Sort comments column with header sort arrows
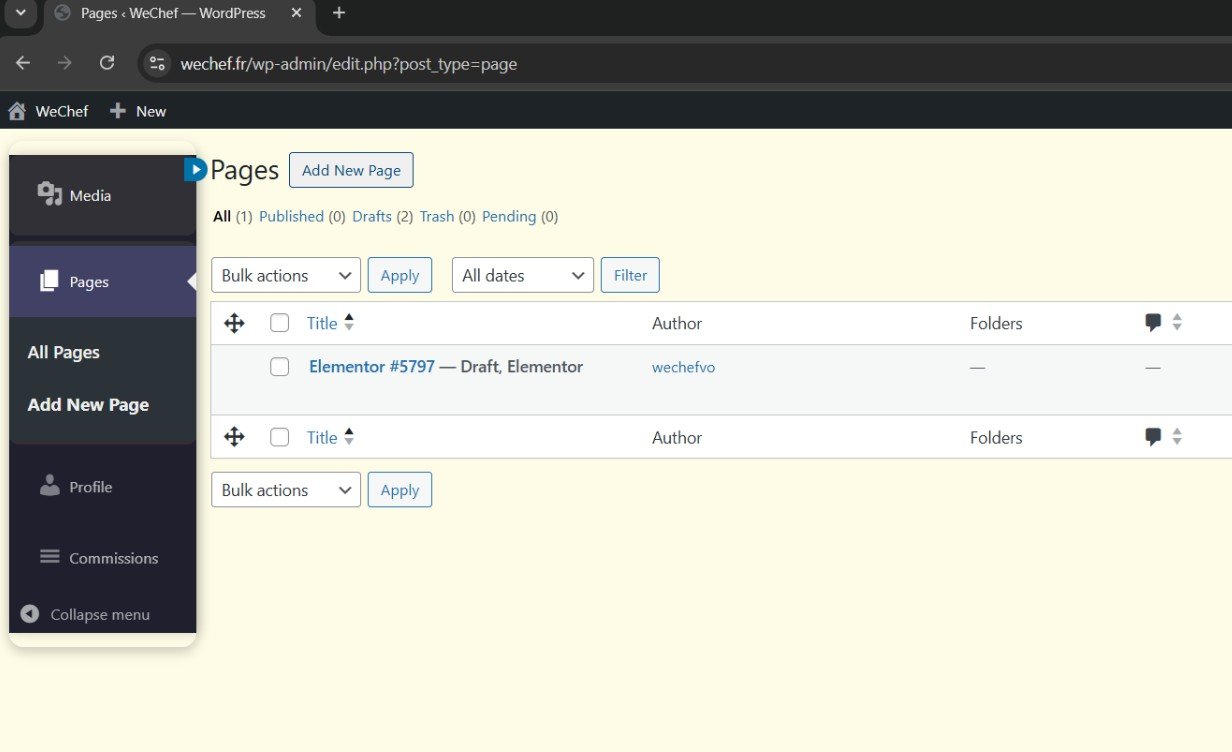Image resolution: width=1232 pixels, height=752 pixels. coord(1177,322)
